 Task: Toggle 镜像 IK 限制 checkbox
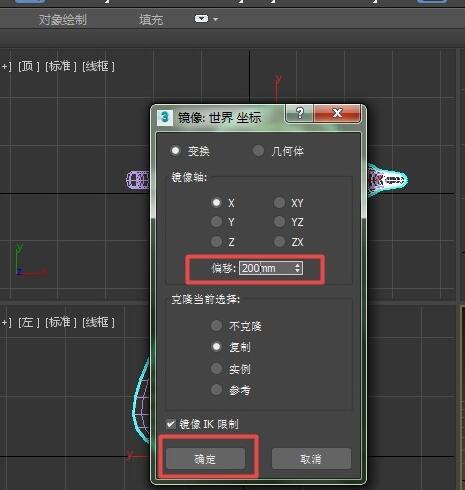click(171, 424)
